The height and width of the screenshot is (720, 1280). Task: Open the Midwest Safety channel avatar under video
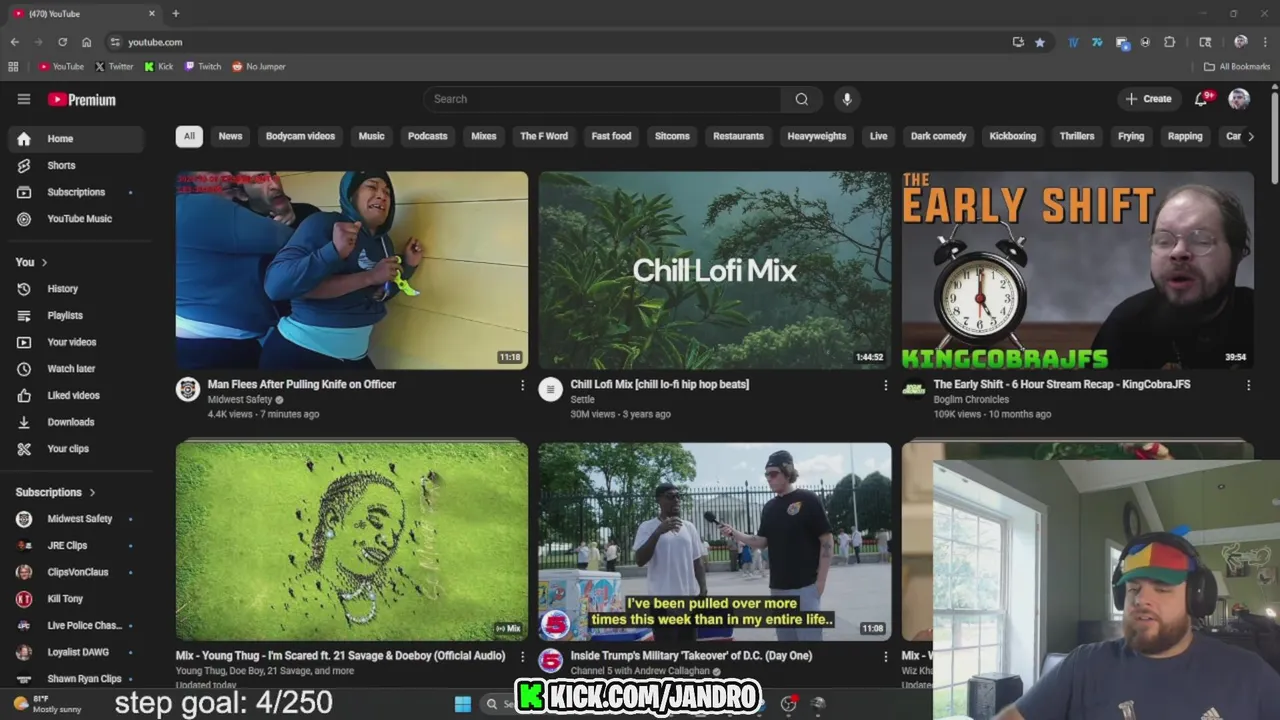click(188, 390)
